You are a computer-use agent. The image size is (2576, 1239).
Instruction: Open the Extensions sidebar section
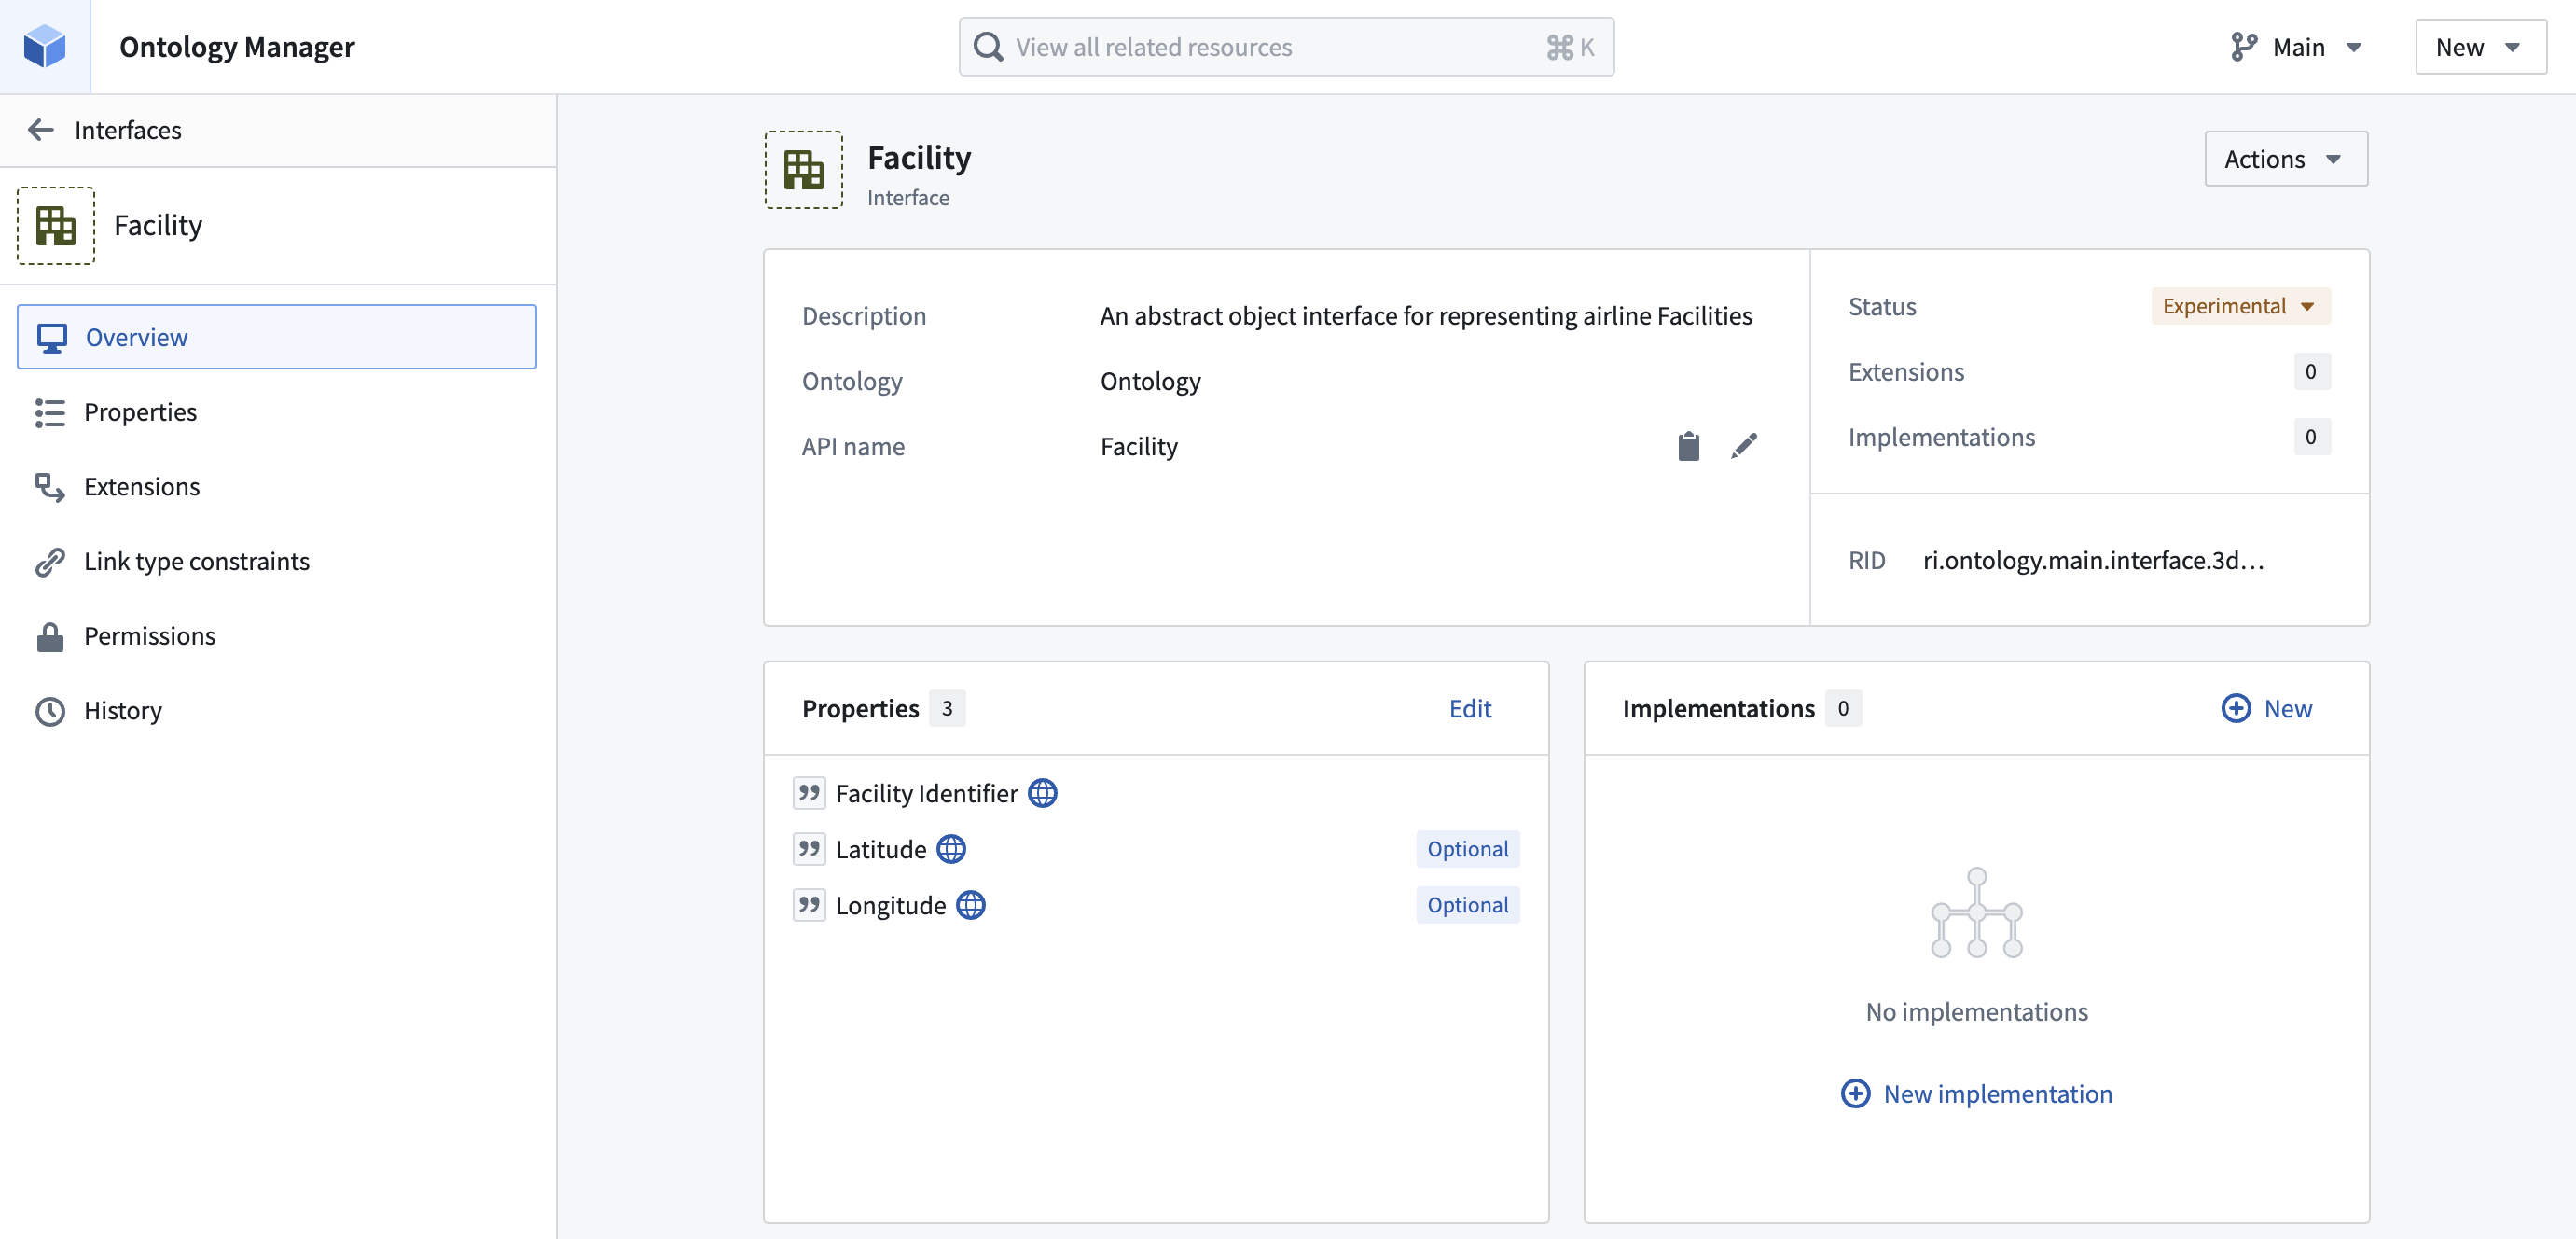point(277,487)
